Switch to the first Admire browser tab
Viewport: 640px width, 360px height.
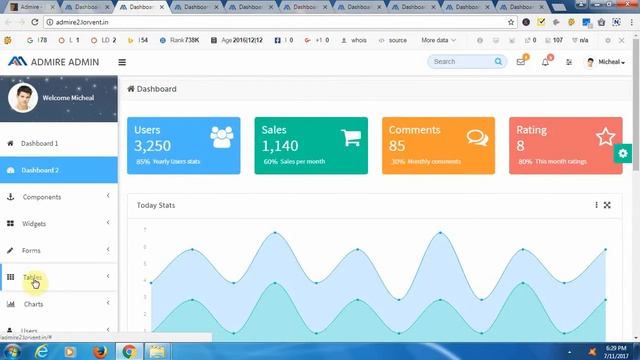[x=31, y=7]
